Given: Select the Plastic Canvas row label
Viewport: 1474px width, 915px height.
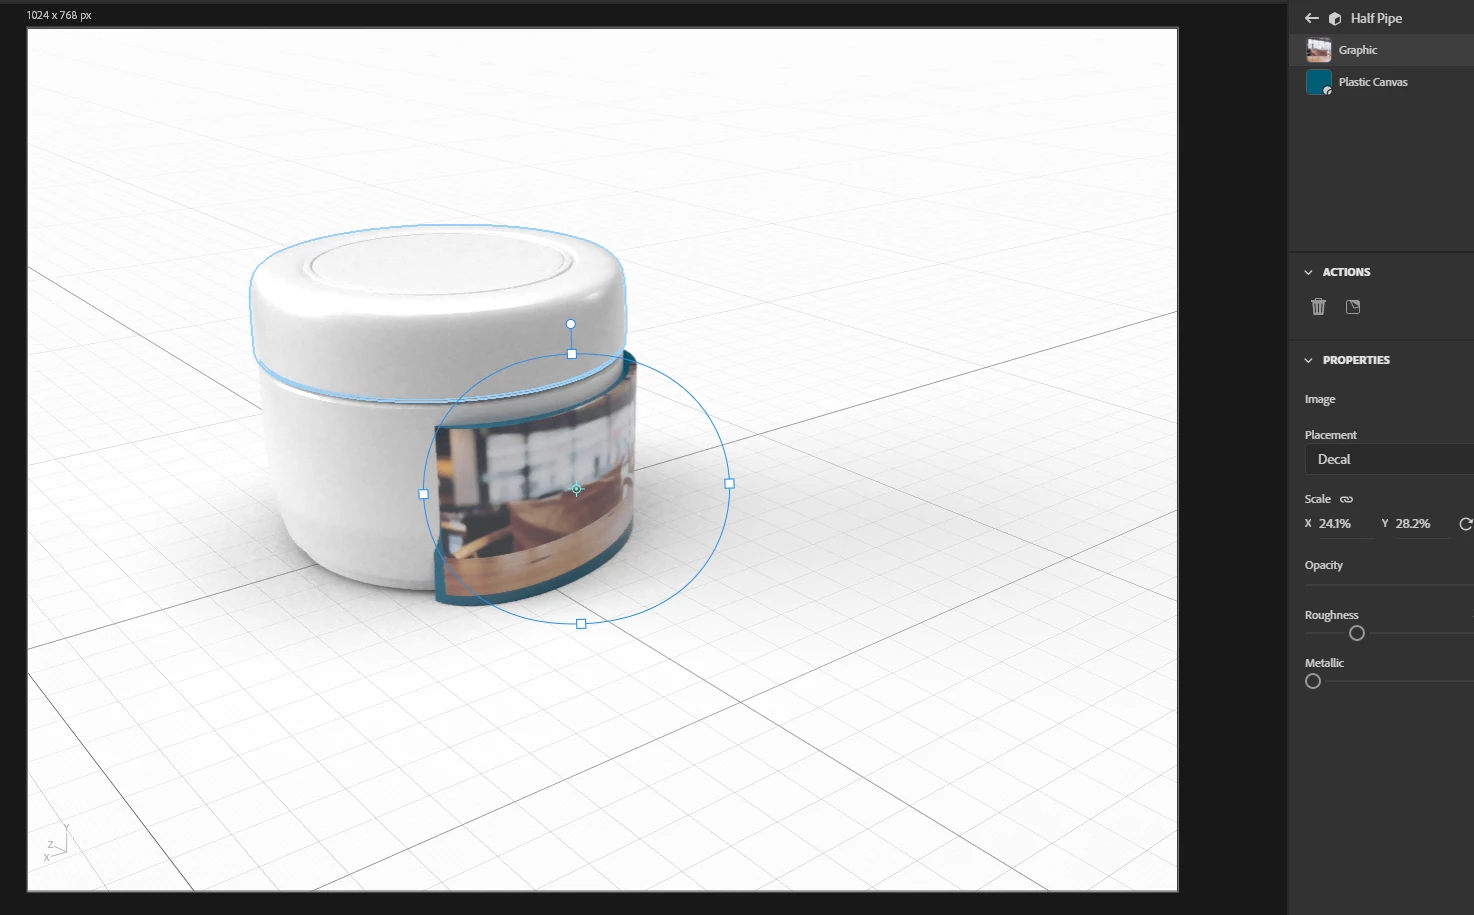Looking at the screenshot, I should tap(1373, 82).
